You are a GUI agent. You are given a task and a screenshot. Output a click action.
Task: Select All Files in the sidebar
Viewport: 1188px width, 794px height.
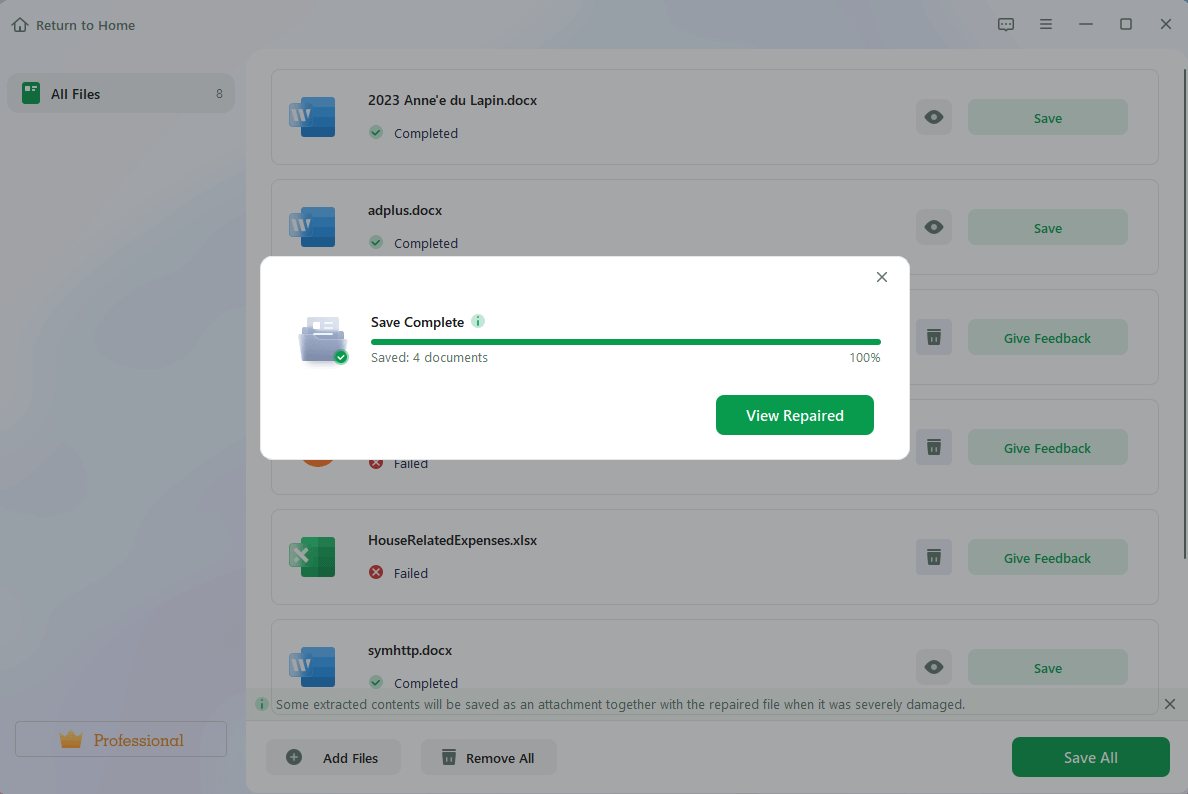(120, 93)
